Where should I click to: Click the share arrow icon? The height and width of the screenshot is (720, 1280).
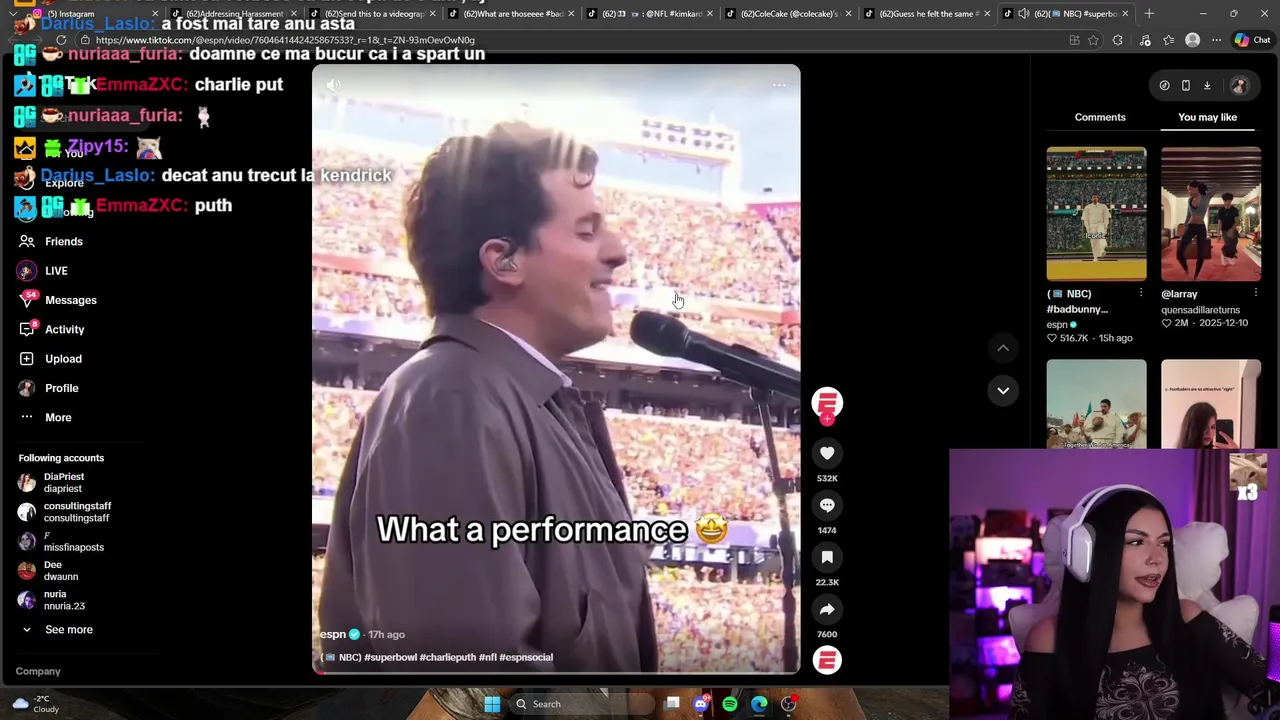827,610
